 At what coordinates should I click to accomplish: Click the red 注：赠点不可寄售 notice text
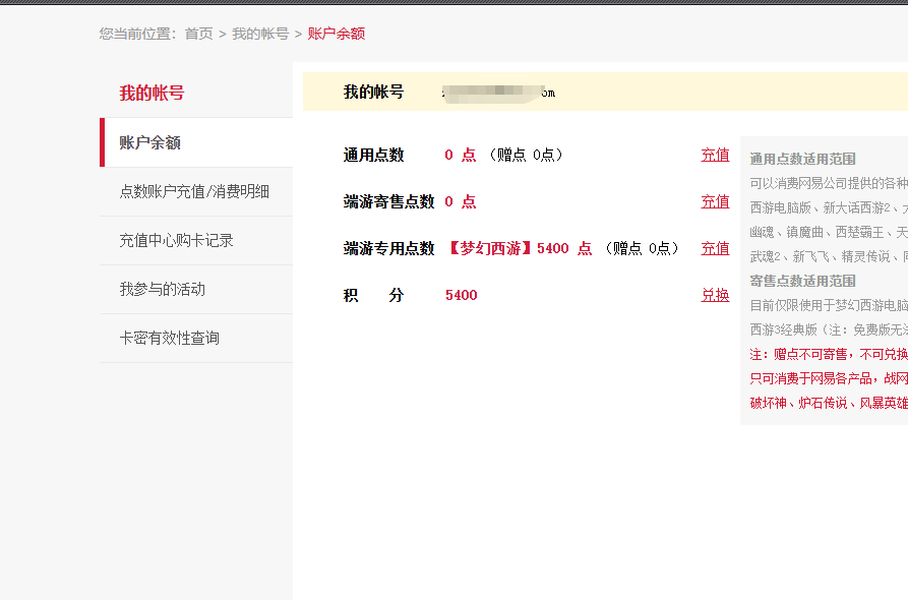(829, 354)
